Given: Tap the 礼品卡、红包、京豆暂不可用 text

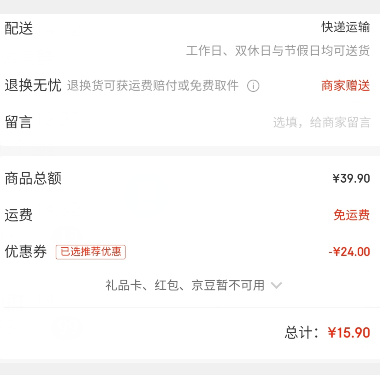Looking at the screenshot, I should point(185,286).
